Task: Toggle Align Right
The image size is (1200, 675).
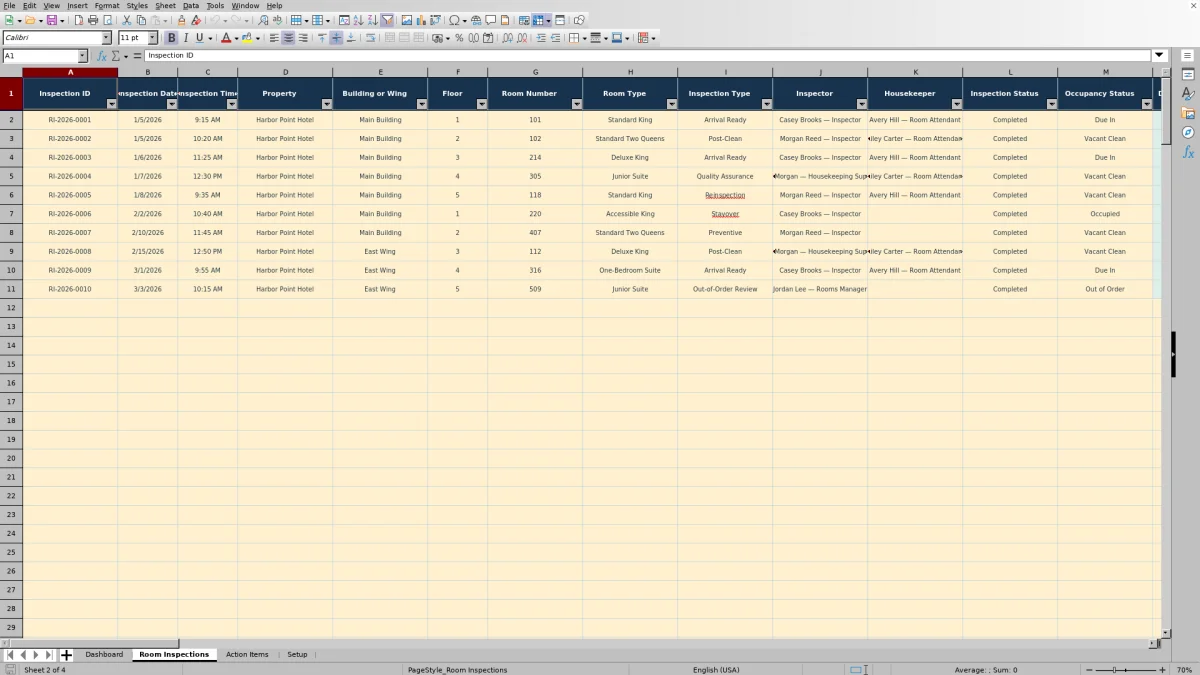Action: tap(302, 38)
